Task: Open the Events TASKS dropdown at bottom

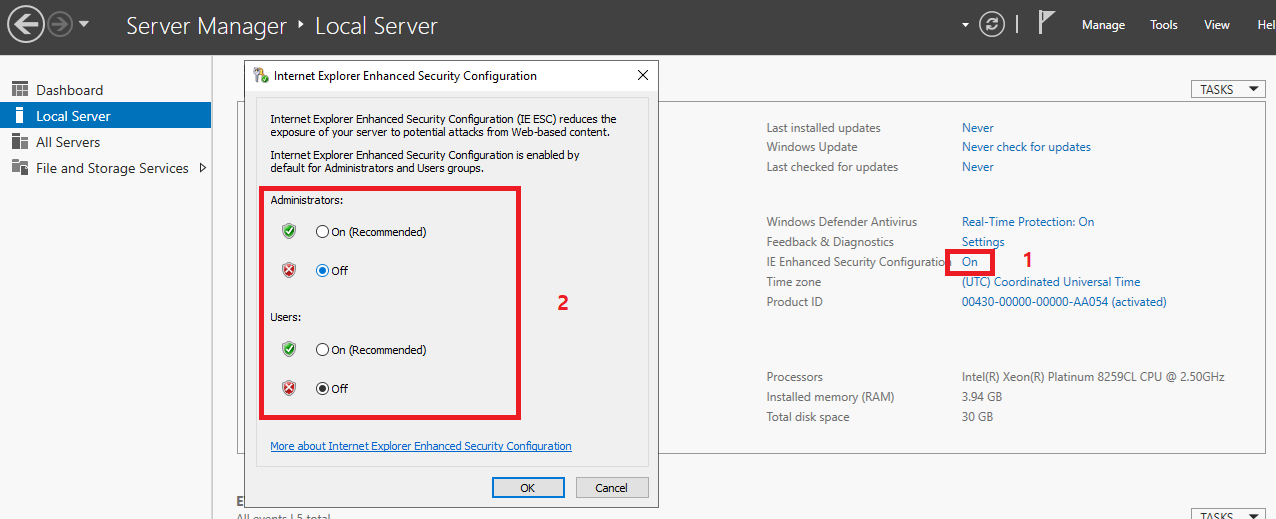Action: click(1228, 515)
